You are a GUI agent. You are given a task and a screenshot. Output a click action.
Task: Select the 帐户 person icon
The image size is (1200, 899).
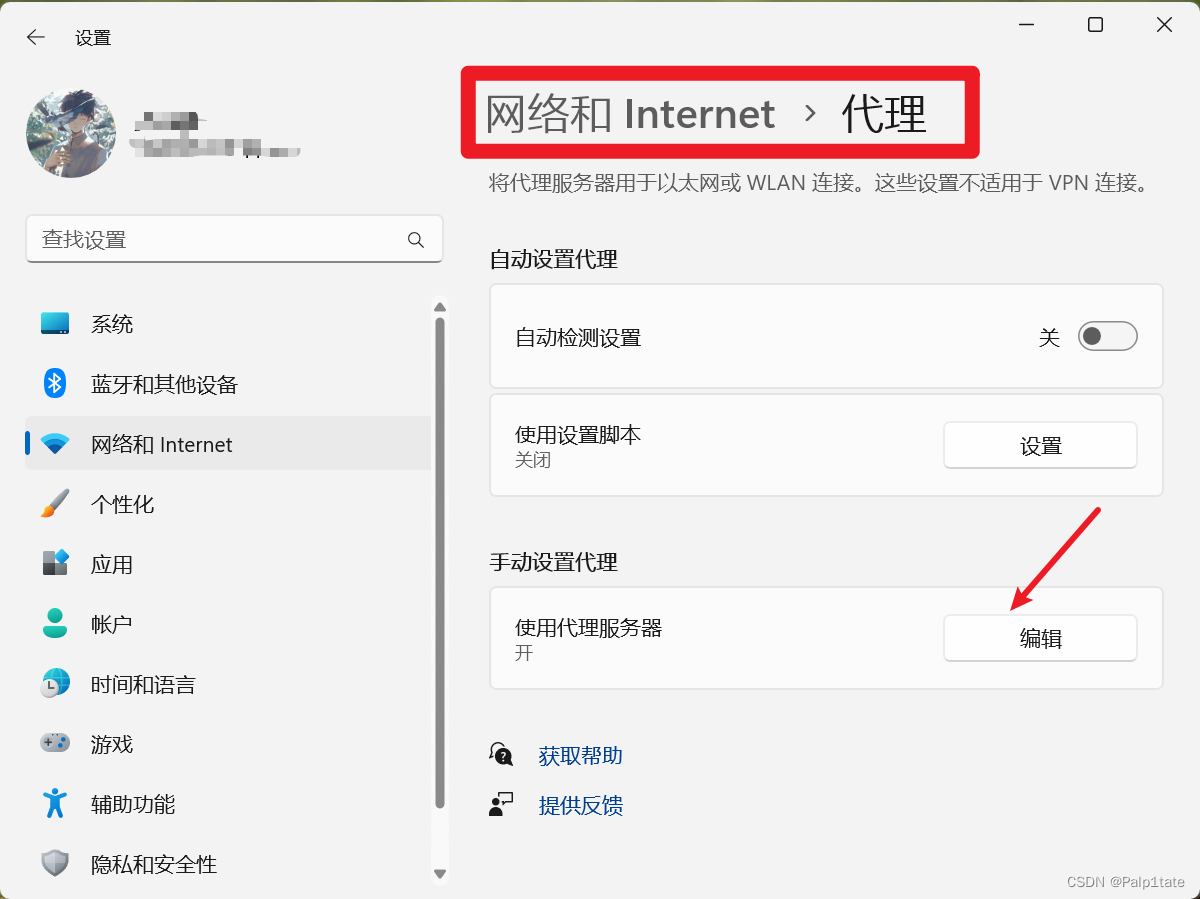point(56,623)
